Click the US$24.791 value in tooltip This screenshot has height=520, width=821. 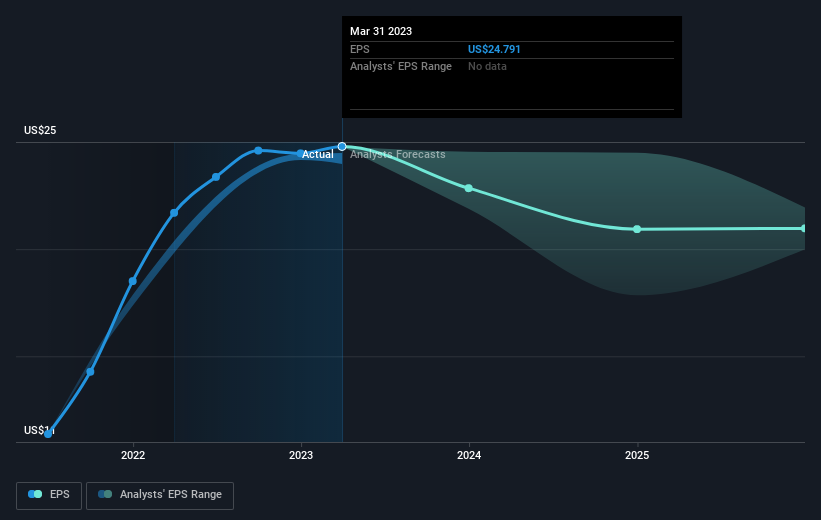click(x=494, y=49)
